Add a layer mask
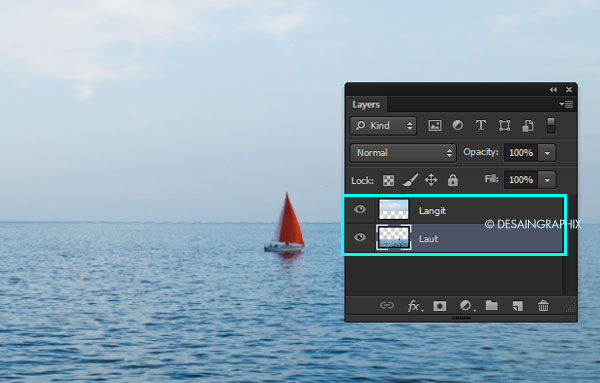The image size is (600, 383). [x=440, y=306]
